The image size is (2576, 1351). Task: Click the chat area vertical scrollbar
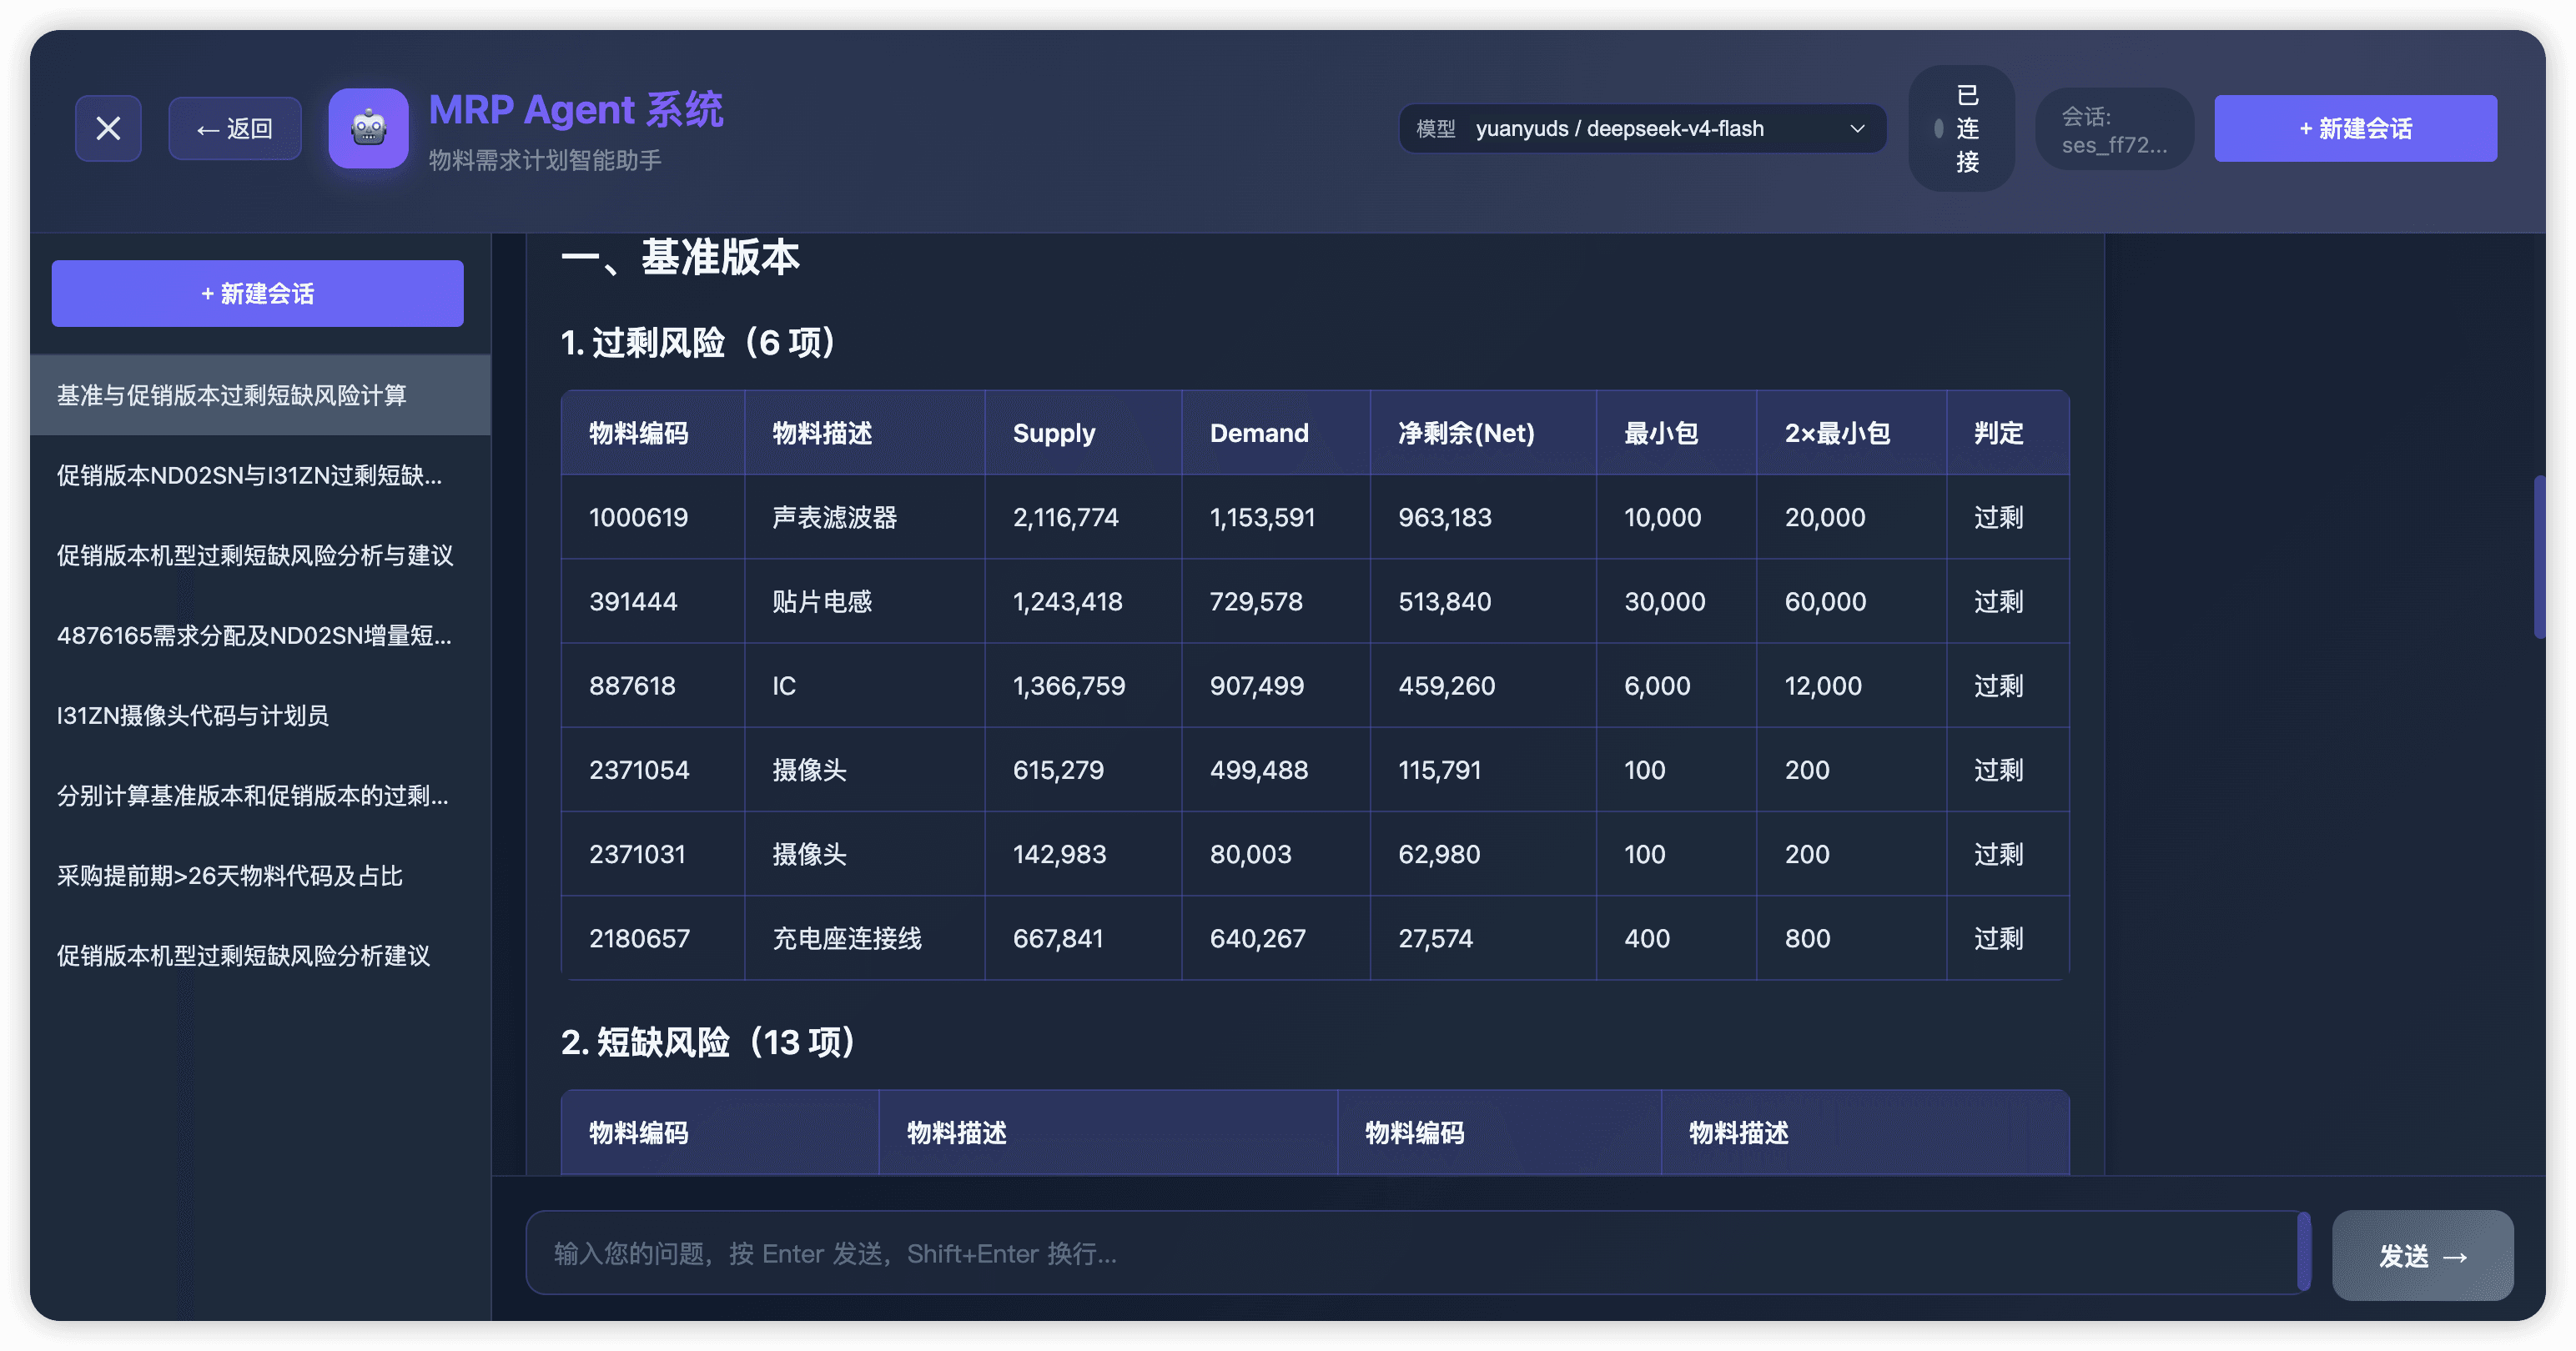2539,557
